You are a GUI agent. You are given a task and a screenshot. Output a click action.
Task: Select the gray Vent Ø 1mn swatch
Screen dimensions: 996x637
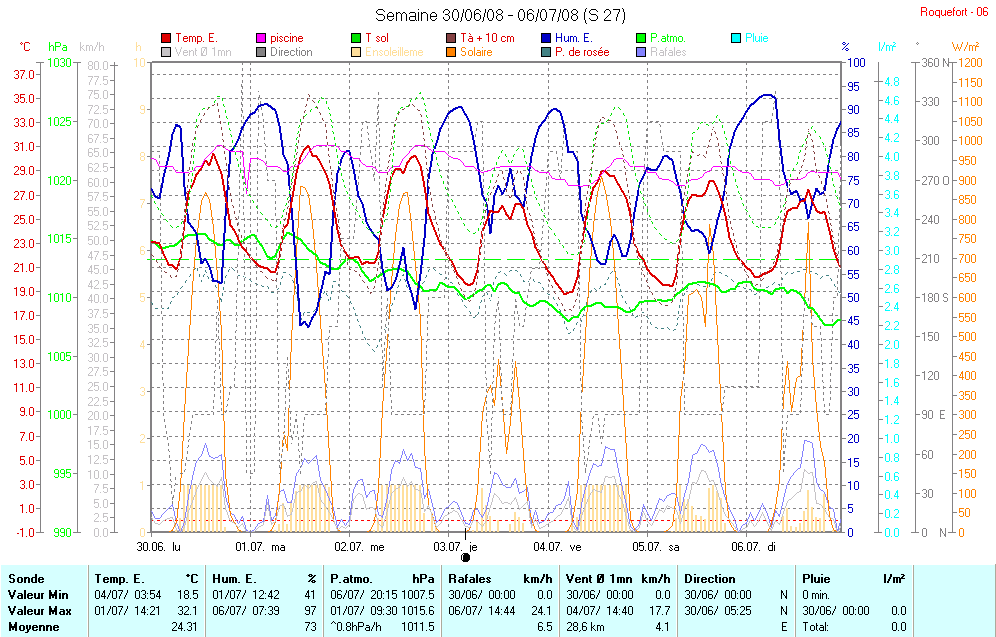point(166,52)
